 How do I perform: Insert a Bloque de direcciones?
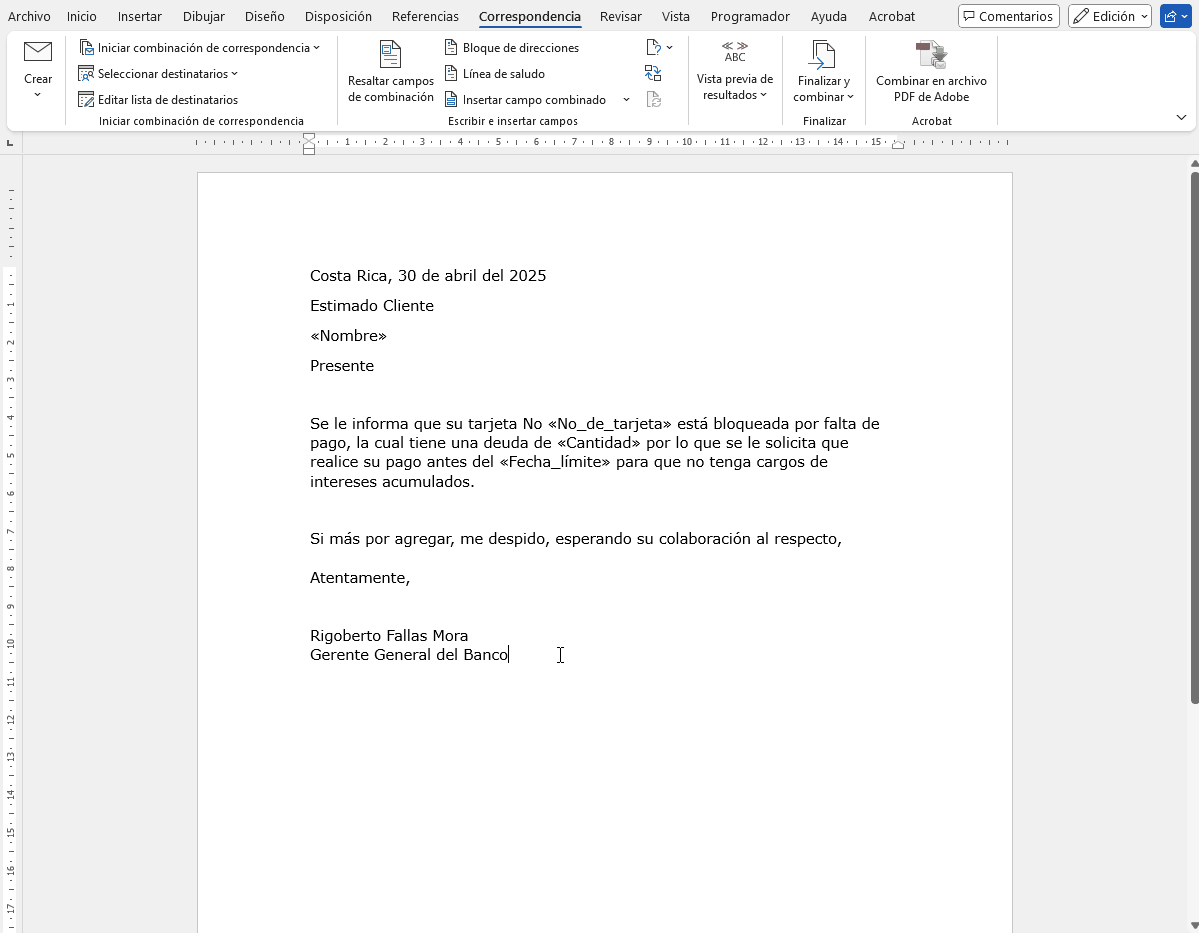pyautogui.click(x=511, y=48)
